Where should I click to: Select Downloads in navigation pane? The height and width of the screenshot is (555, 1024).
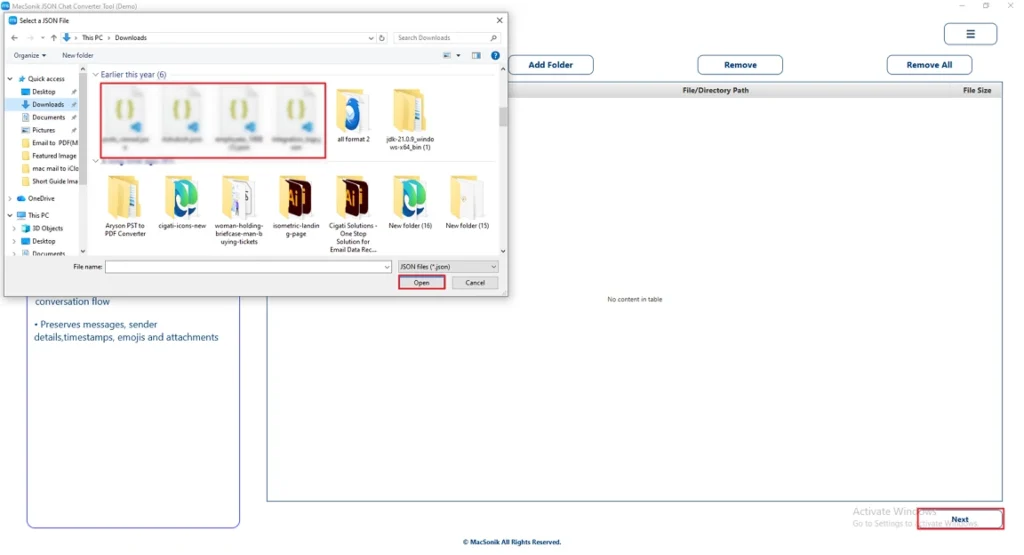(x=48, y=104)
